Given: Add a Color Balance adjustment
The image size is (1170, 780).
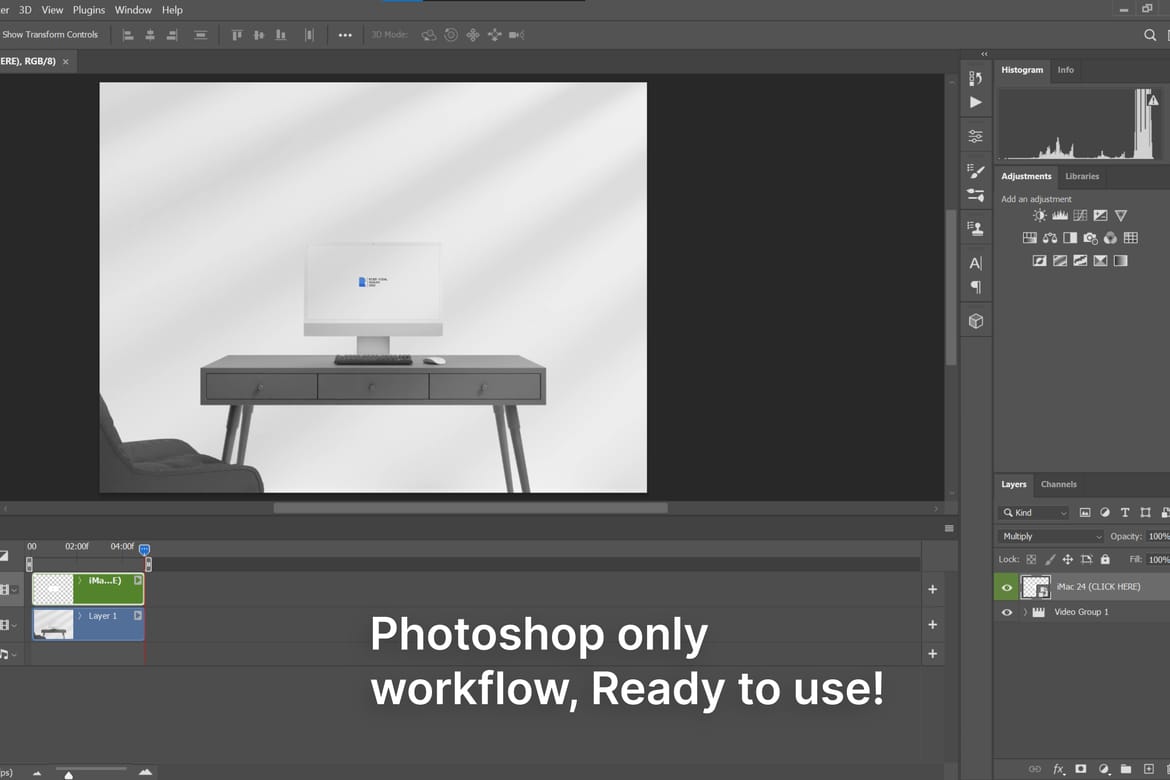Looking at the screenshot, I should coord(1050,238).
